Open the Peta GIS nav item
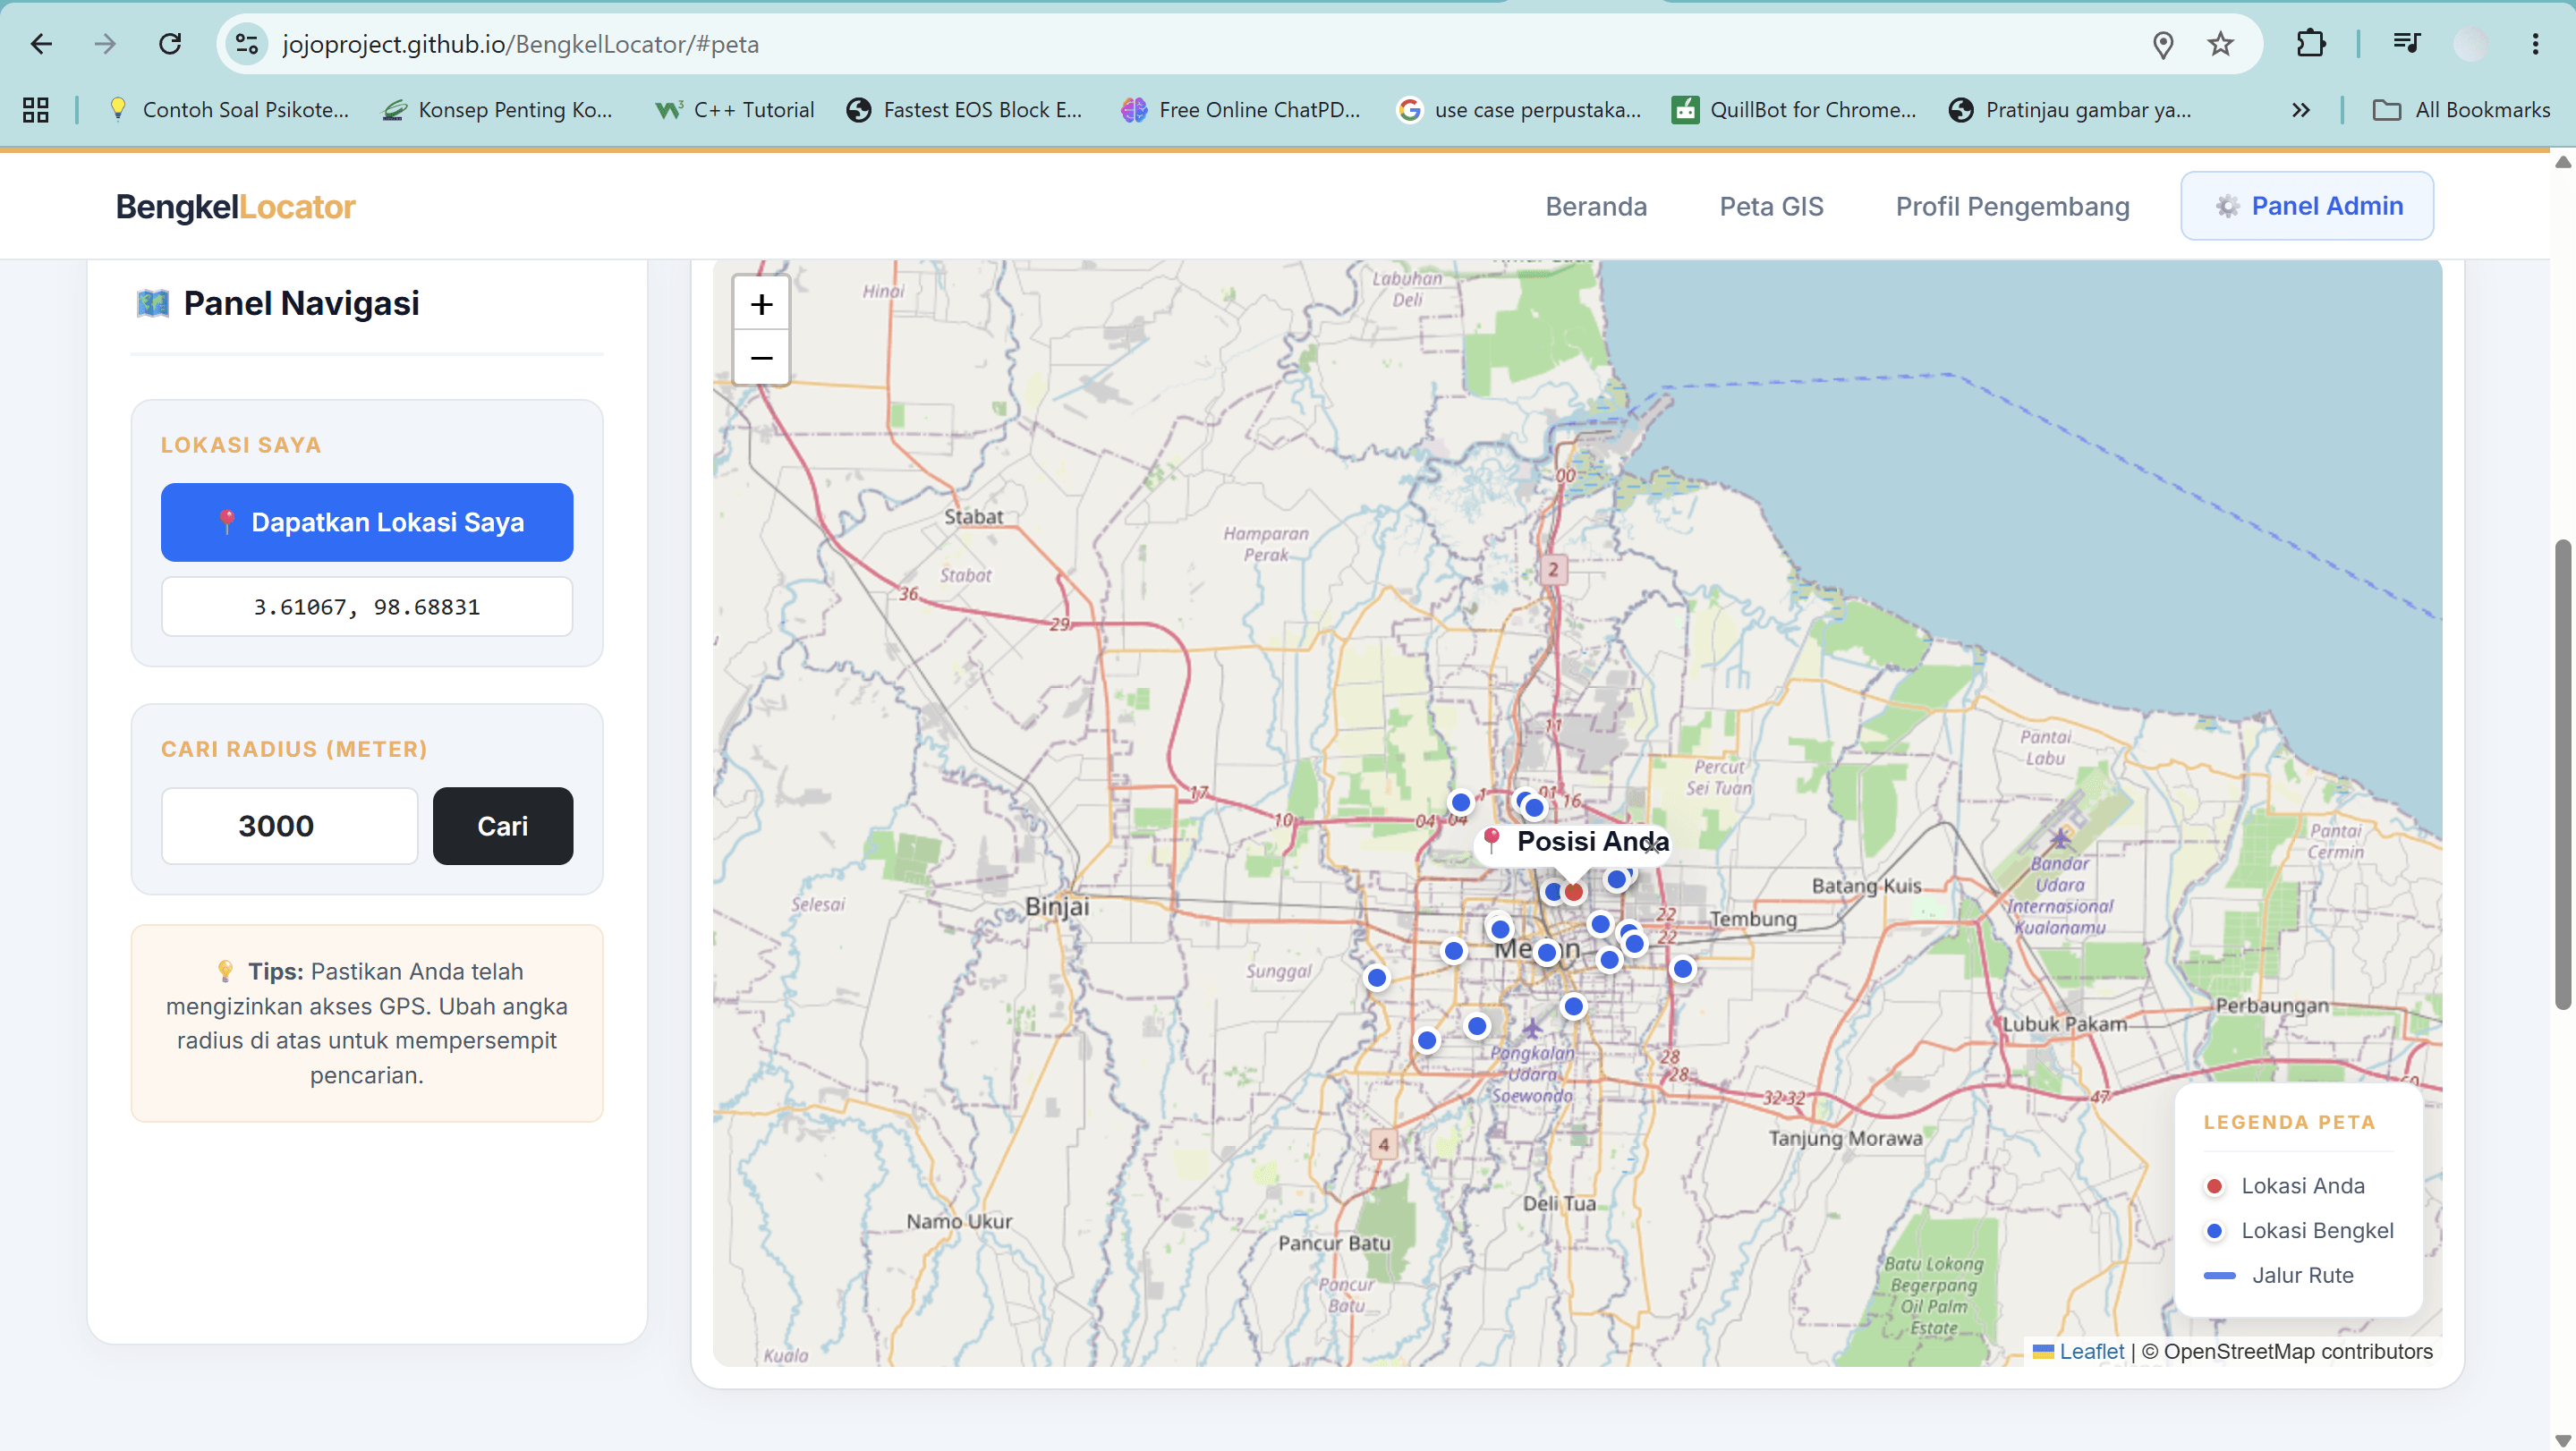Viewport: 2576px width, 1451px height. click(1771, 206)
